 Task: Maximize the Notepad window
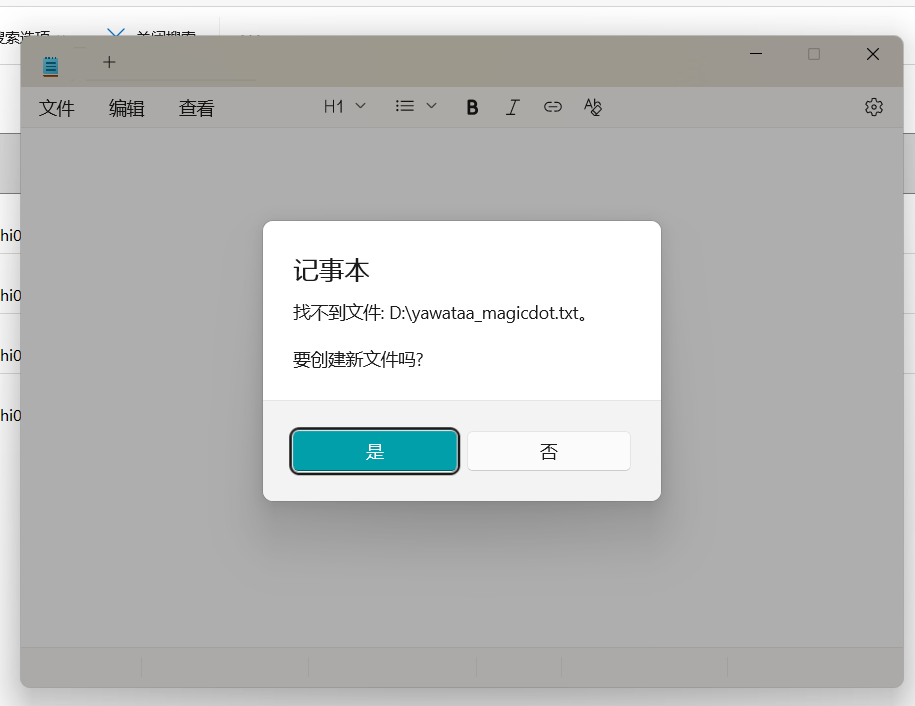[814, 54]
